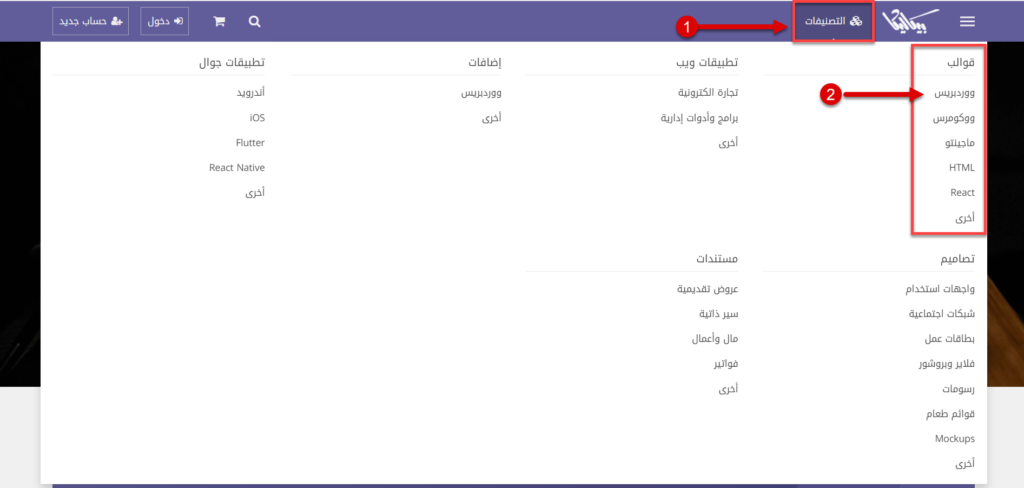Choose ماجينتو template category
This screenshot has width=1024, height=488.
(x=957, y=143)
